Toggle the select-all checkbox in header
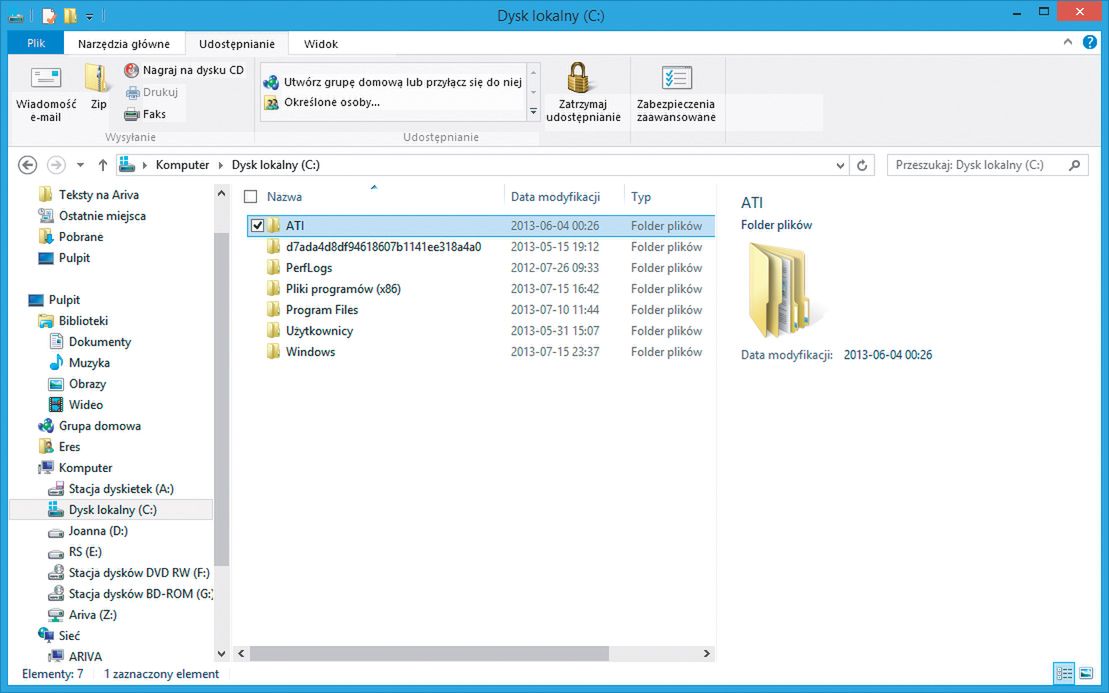The image size is (1109, 693). 250,197
